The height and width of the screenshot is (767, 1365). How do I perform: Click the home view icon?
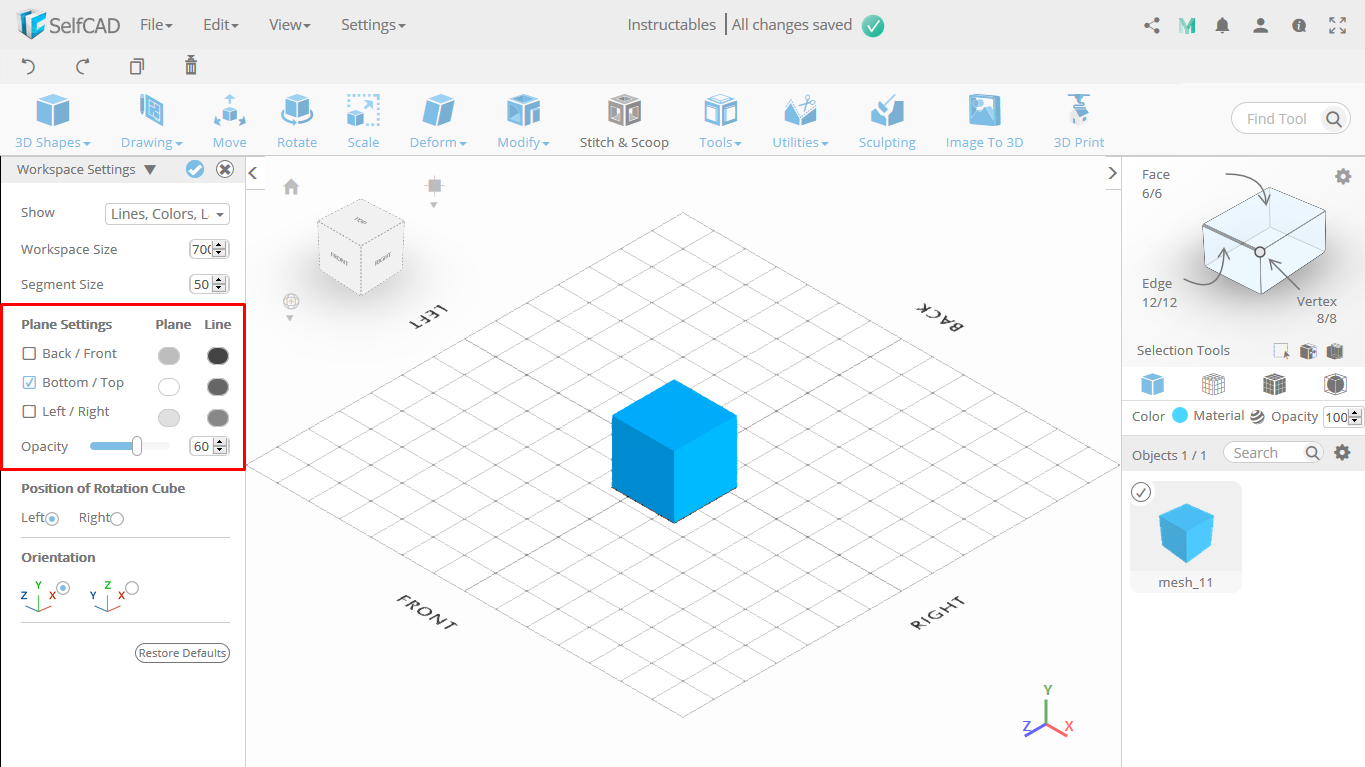(x=291, y=187)
